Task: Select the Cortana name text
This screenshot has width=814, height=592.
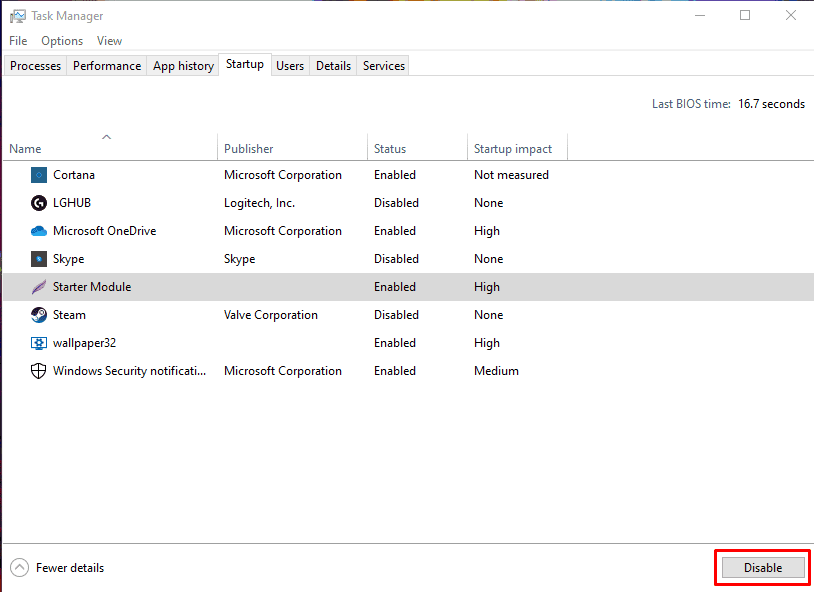Action: (x=74, y=175)
